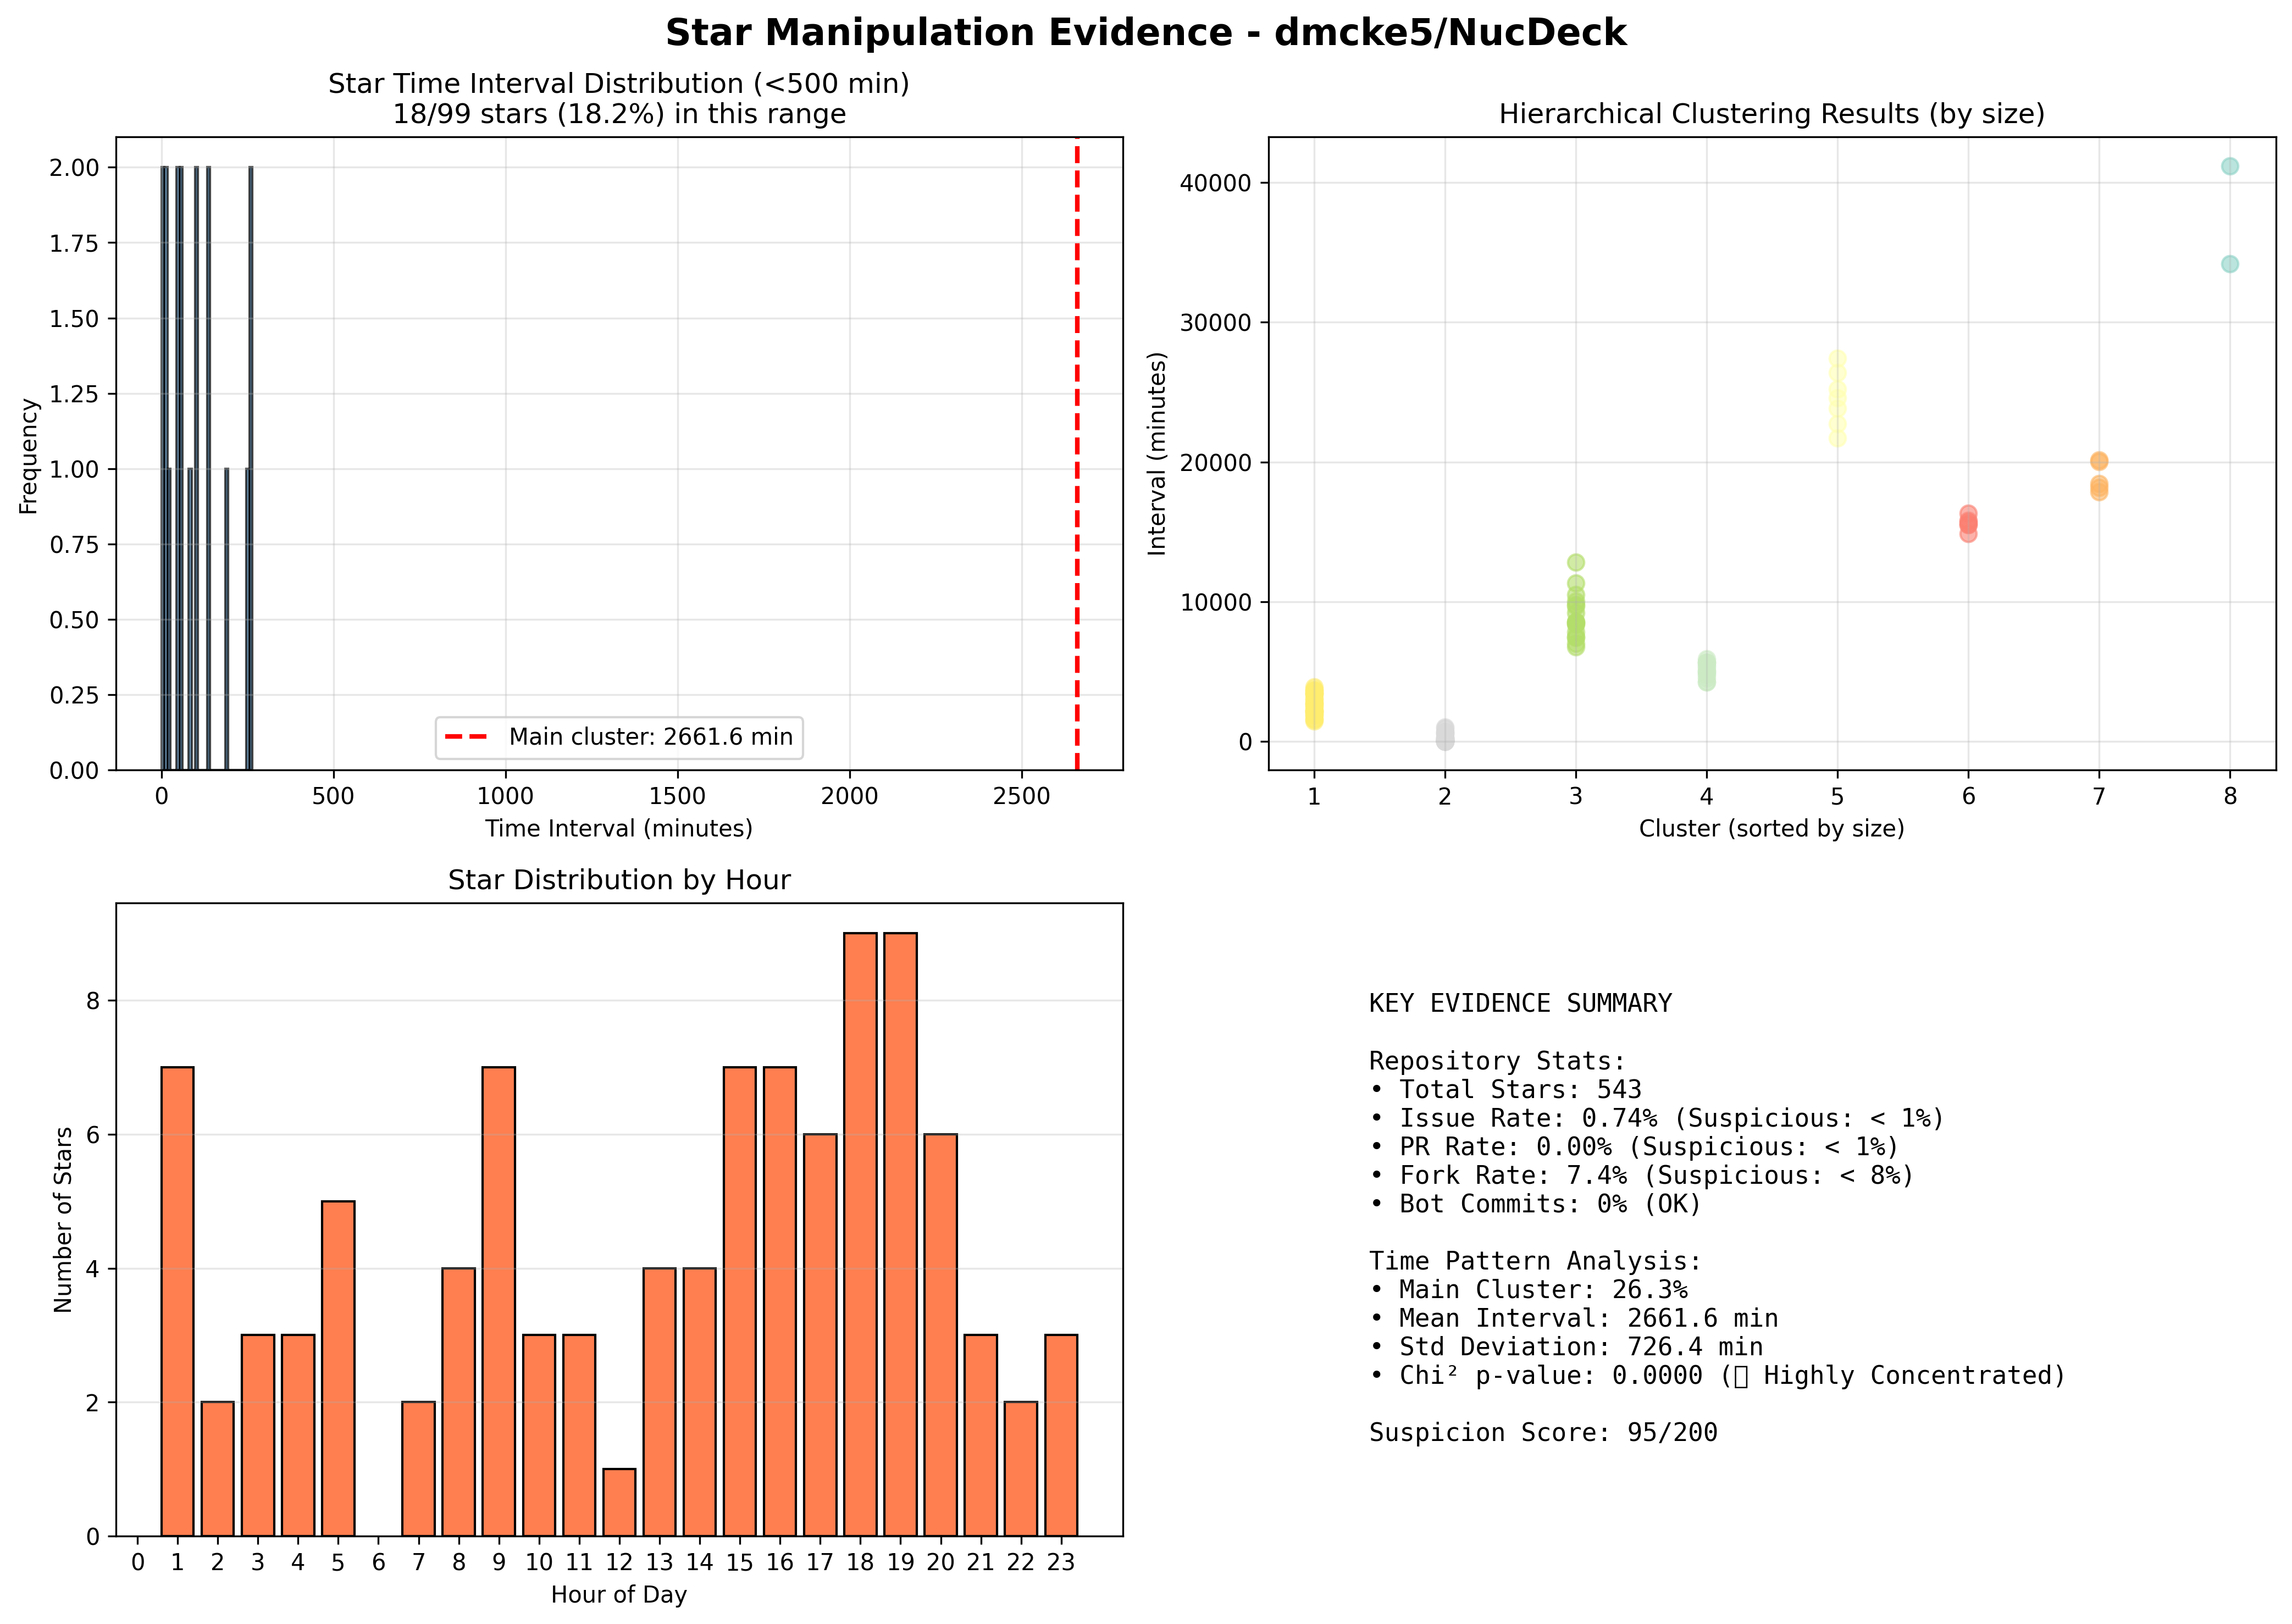The image size is (2292, 1624).
Task: Click the pale green points in cluster 4
Action: click(1706, 671)
